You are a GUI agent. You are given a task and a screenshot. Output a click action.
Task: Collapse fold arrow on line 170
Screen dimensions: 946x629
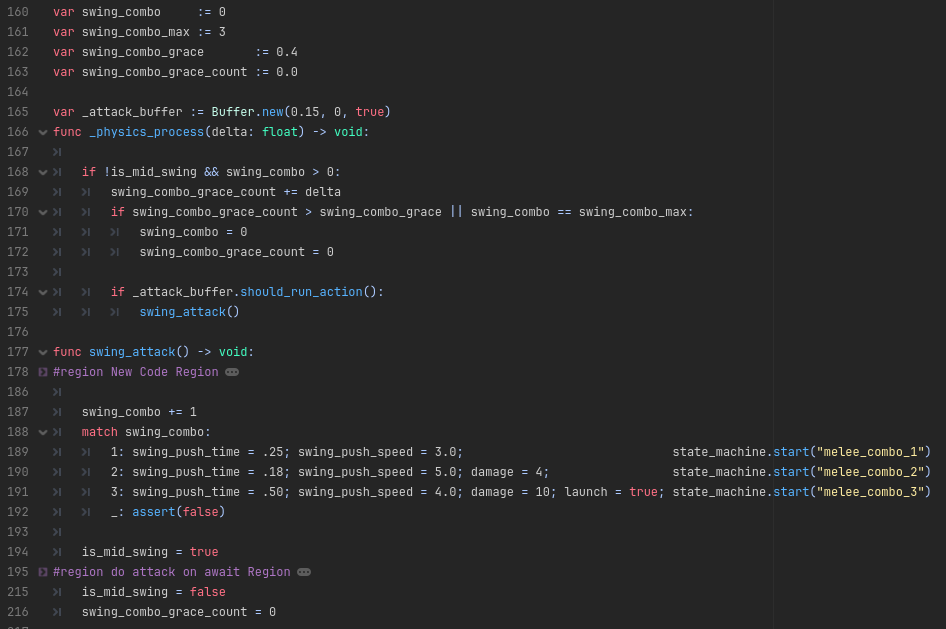[43, 212]
